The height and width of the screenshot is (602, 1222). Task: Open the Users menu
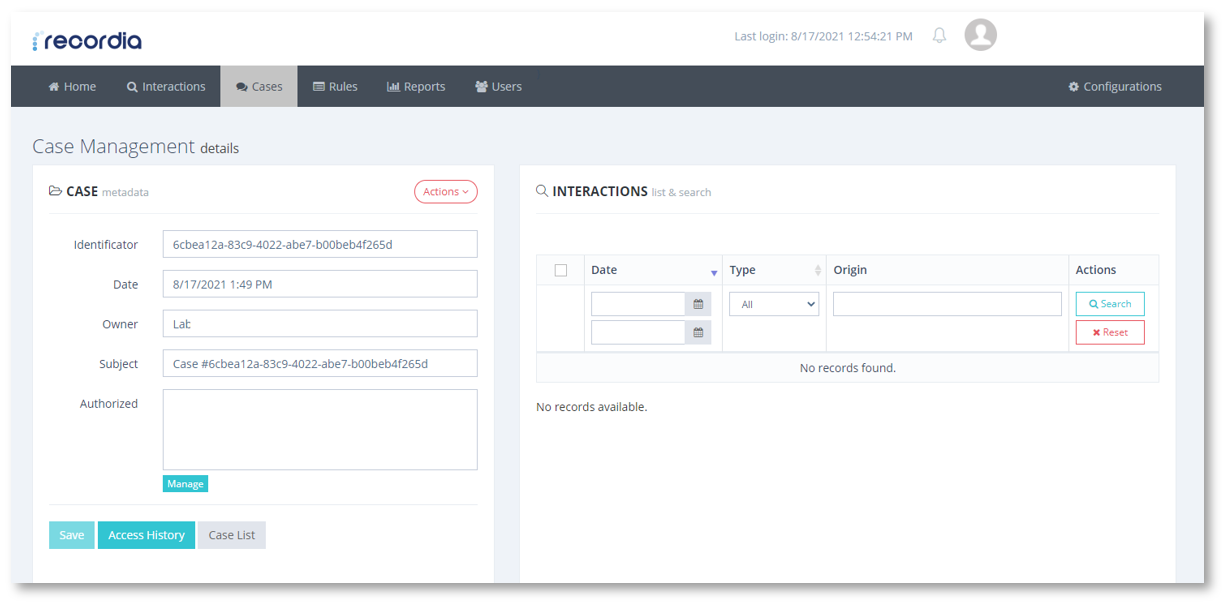coord(498,87)
